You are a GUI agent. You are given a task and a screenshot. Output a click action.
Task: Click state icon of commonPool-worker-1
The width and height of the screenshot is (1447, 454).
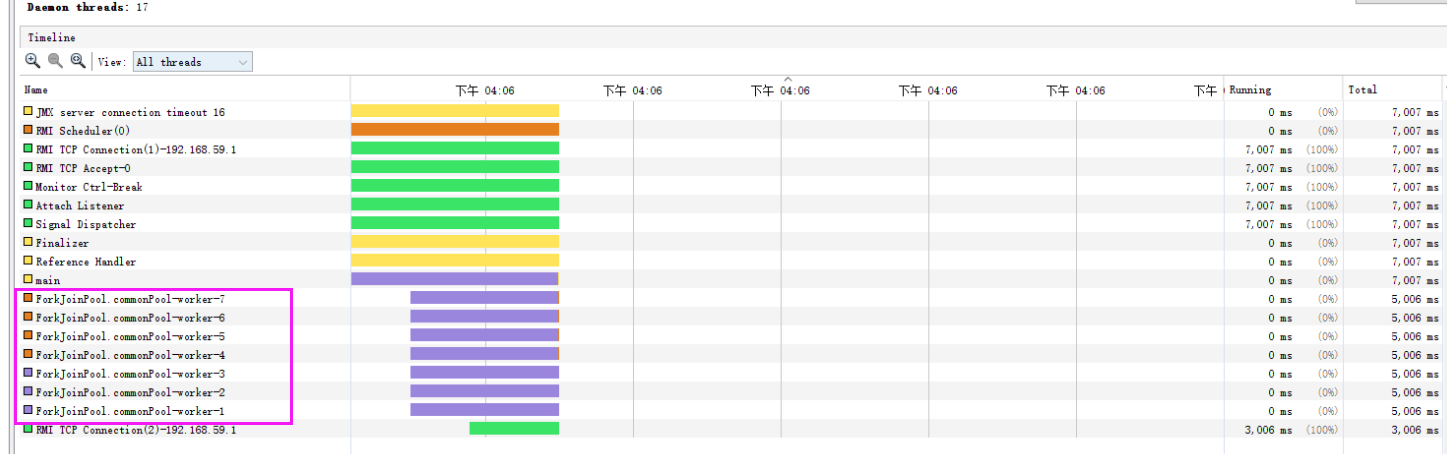pos(28,410)
